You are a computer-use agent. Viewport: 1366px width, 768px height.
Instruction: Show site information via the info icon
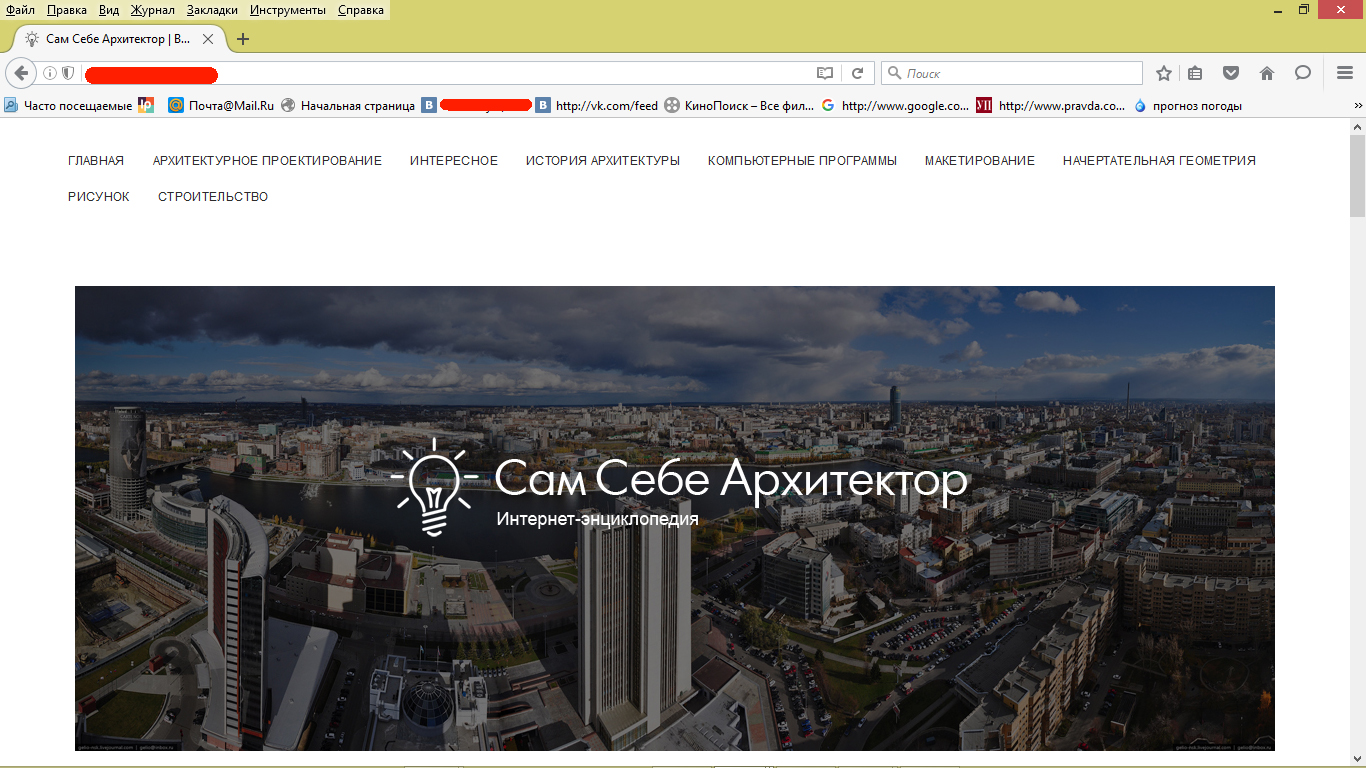point(50,73)
